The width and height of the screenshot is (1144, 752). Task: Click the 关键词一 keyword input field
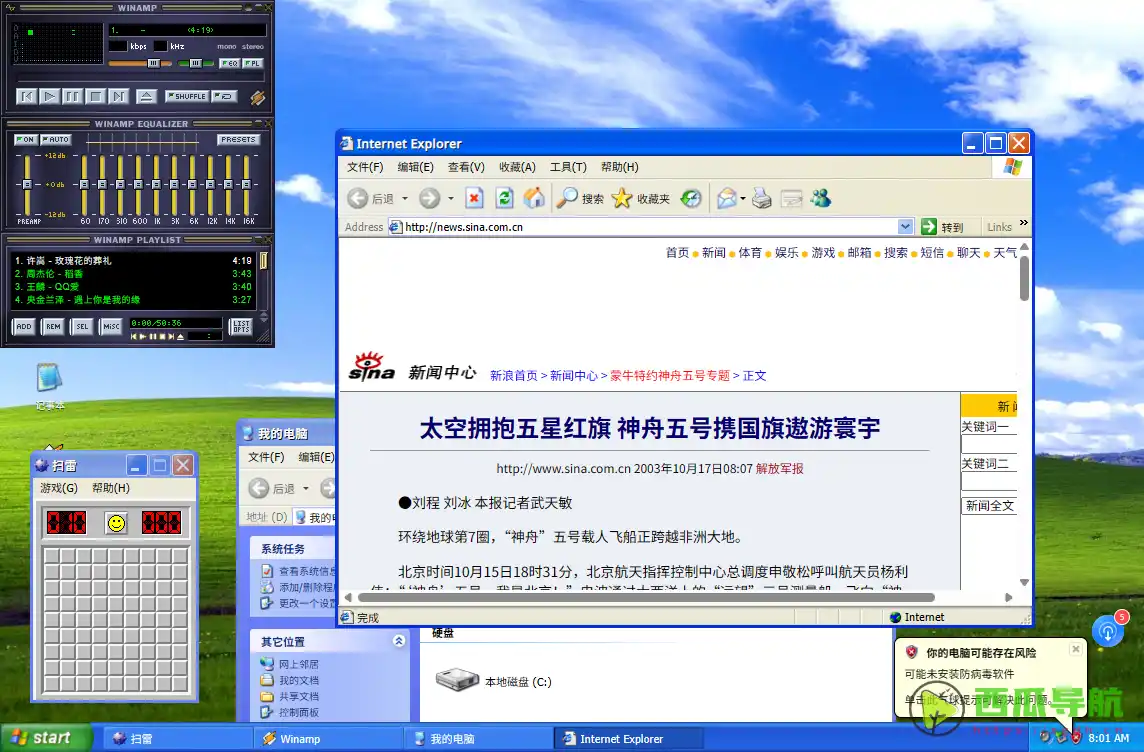pos(989,445)
